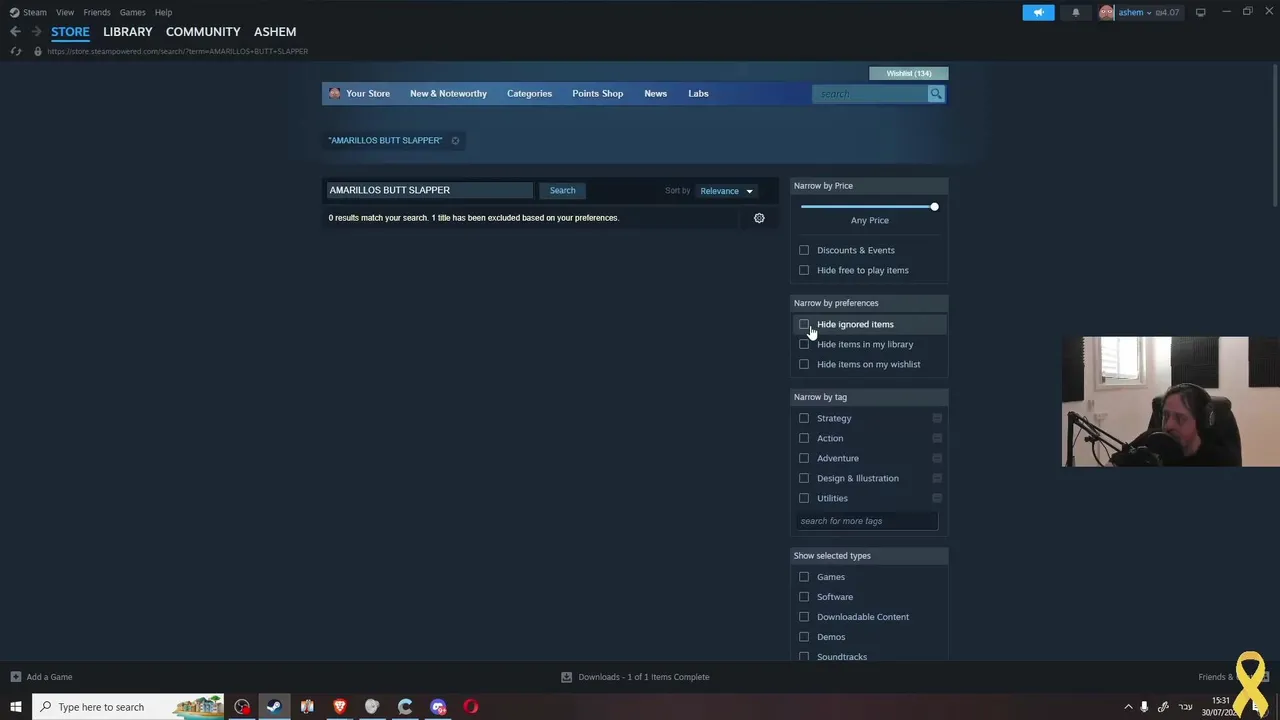Check the Demos type filter

(804, 637)
